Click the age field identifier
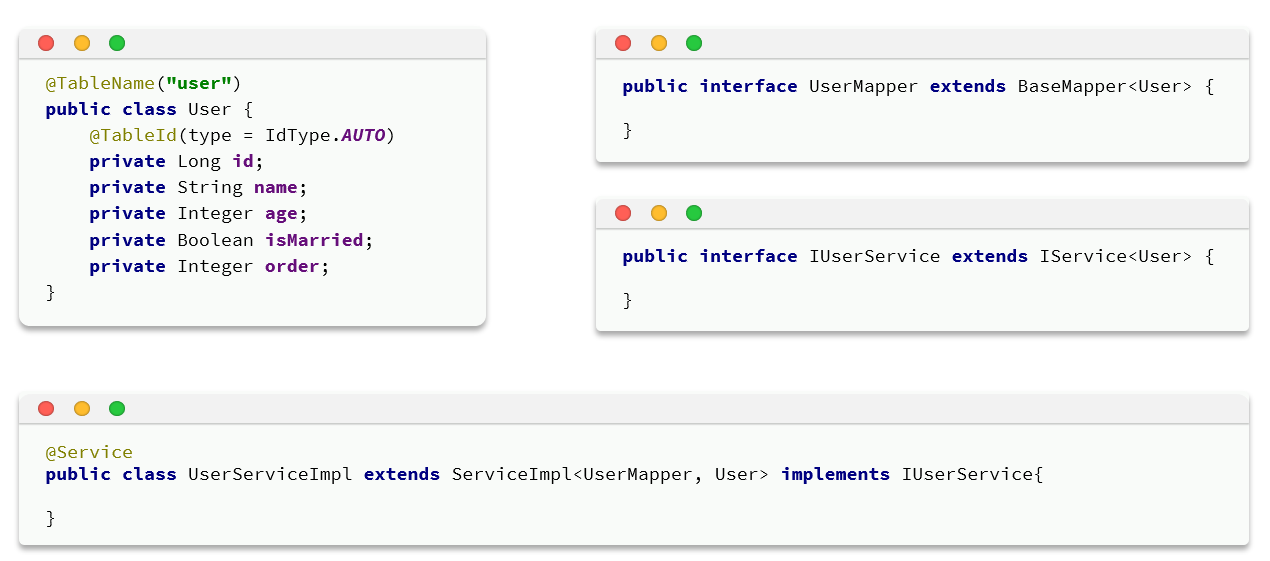The image size is (1270, 561). (281, 214)
